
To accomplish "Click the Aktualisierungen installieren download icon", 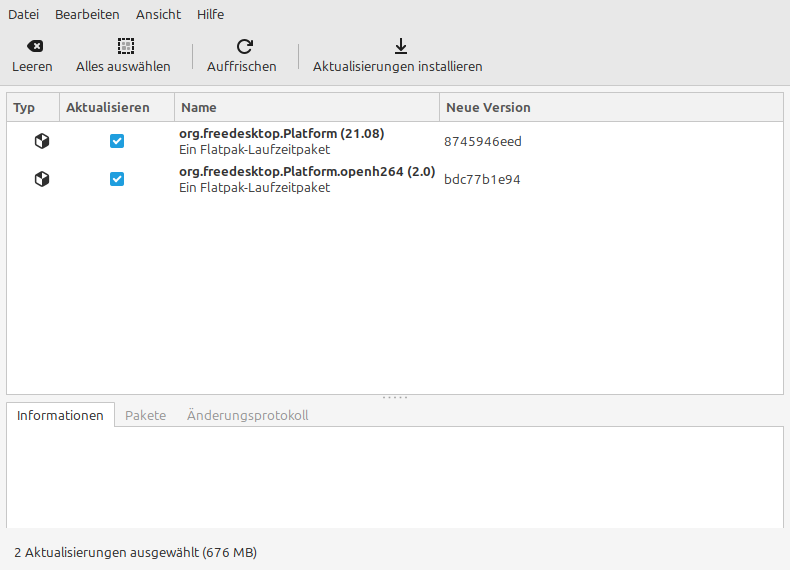I will coord(401,46).
